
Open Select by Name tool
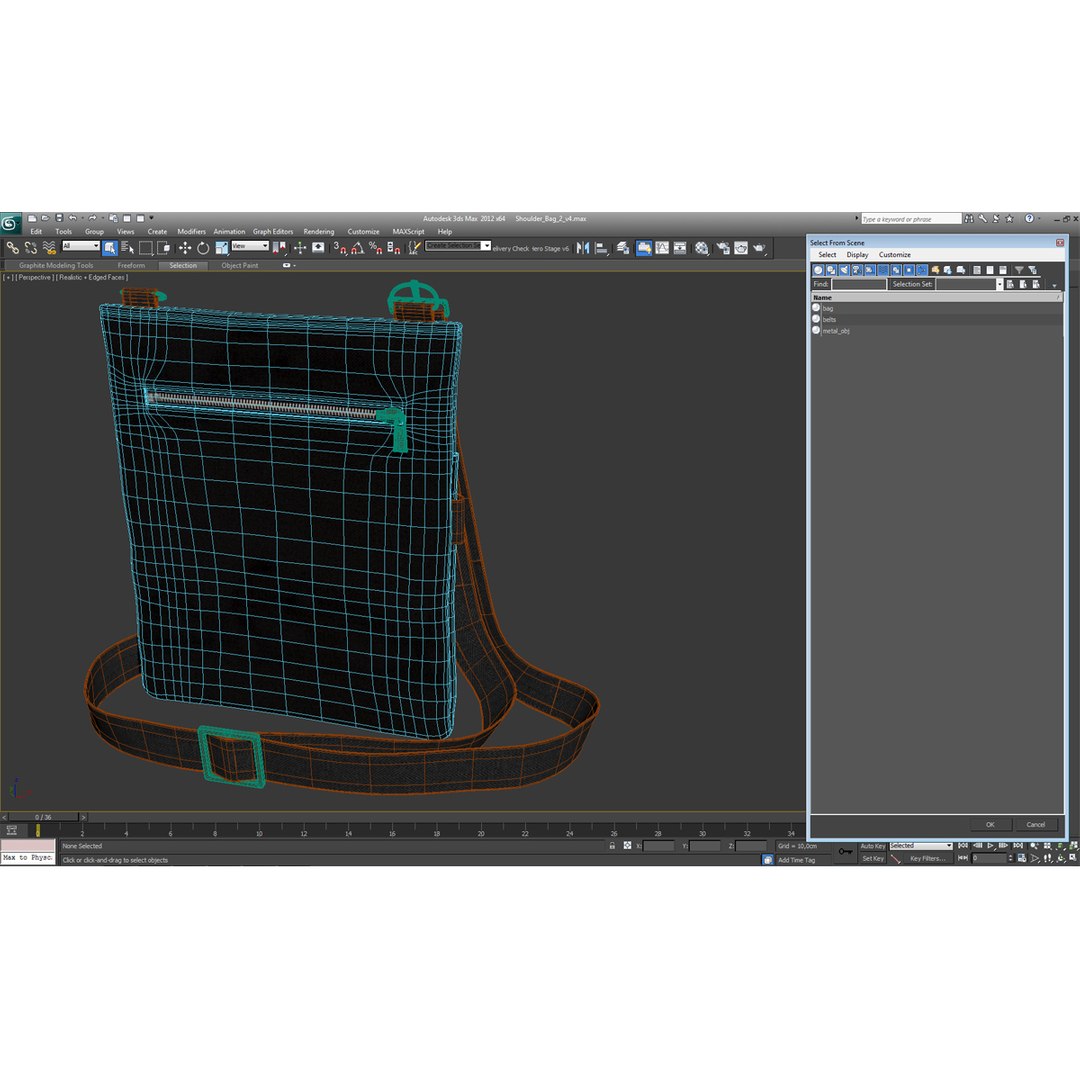click(128, 248)
